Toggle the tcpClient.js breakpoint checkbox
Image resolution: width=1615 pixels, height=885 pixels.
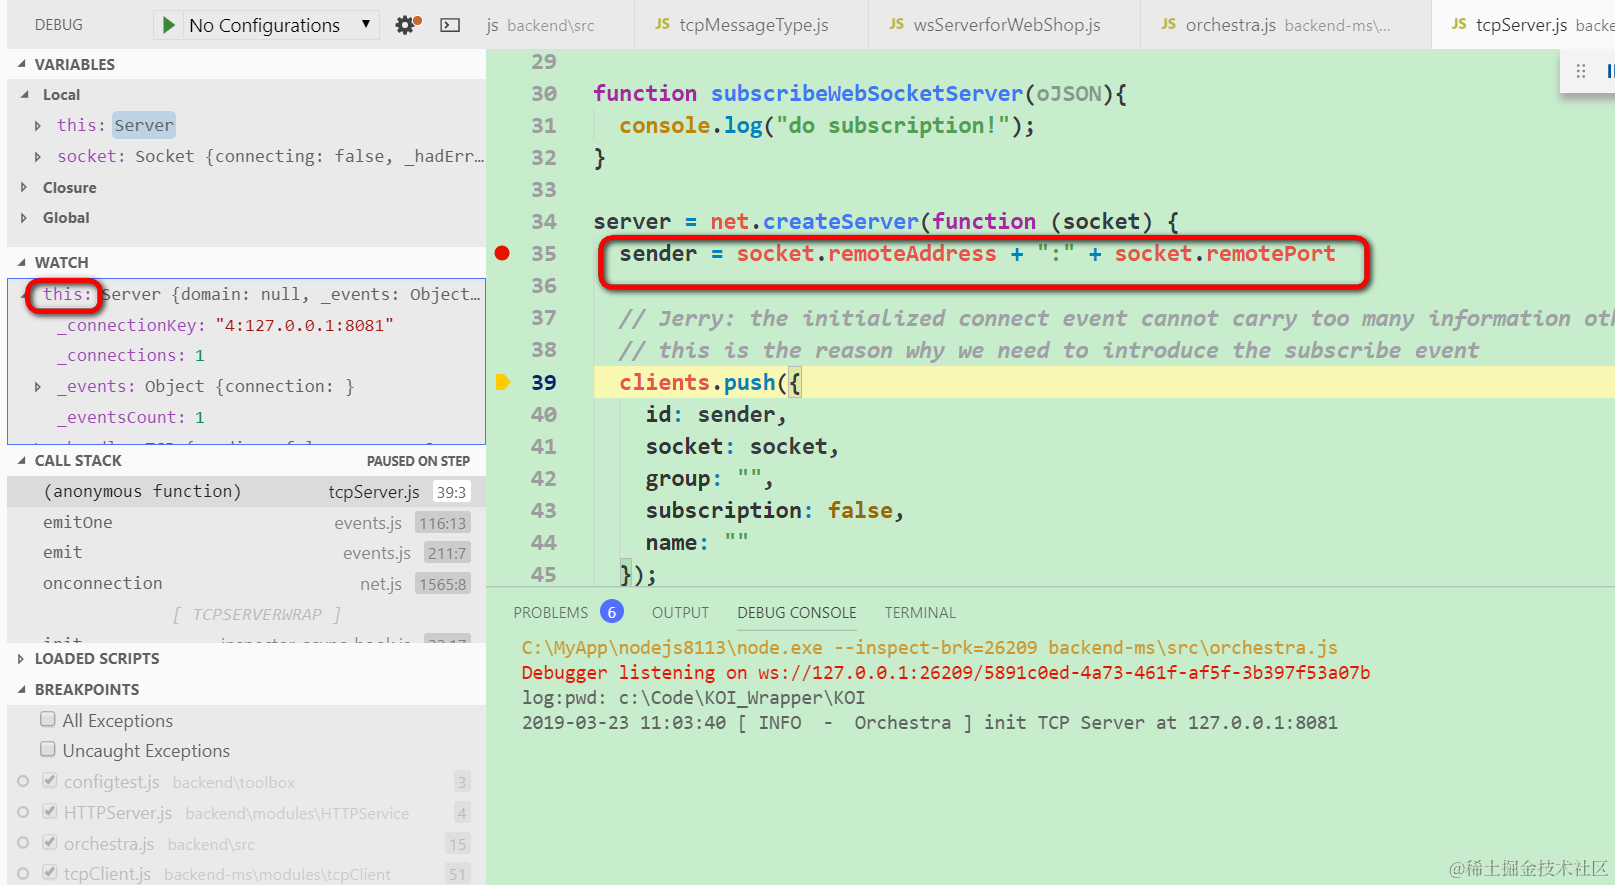pos(50,873)
